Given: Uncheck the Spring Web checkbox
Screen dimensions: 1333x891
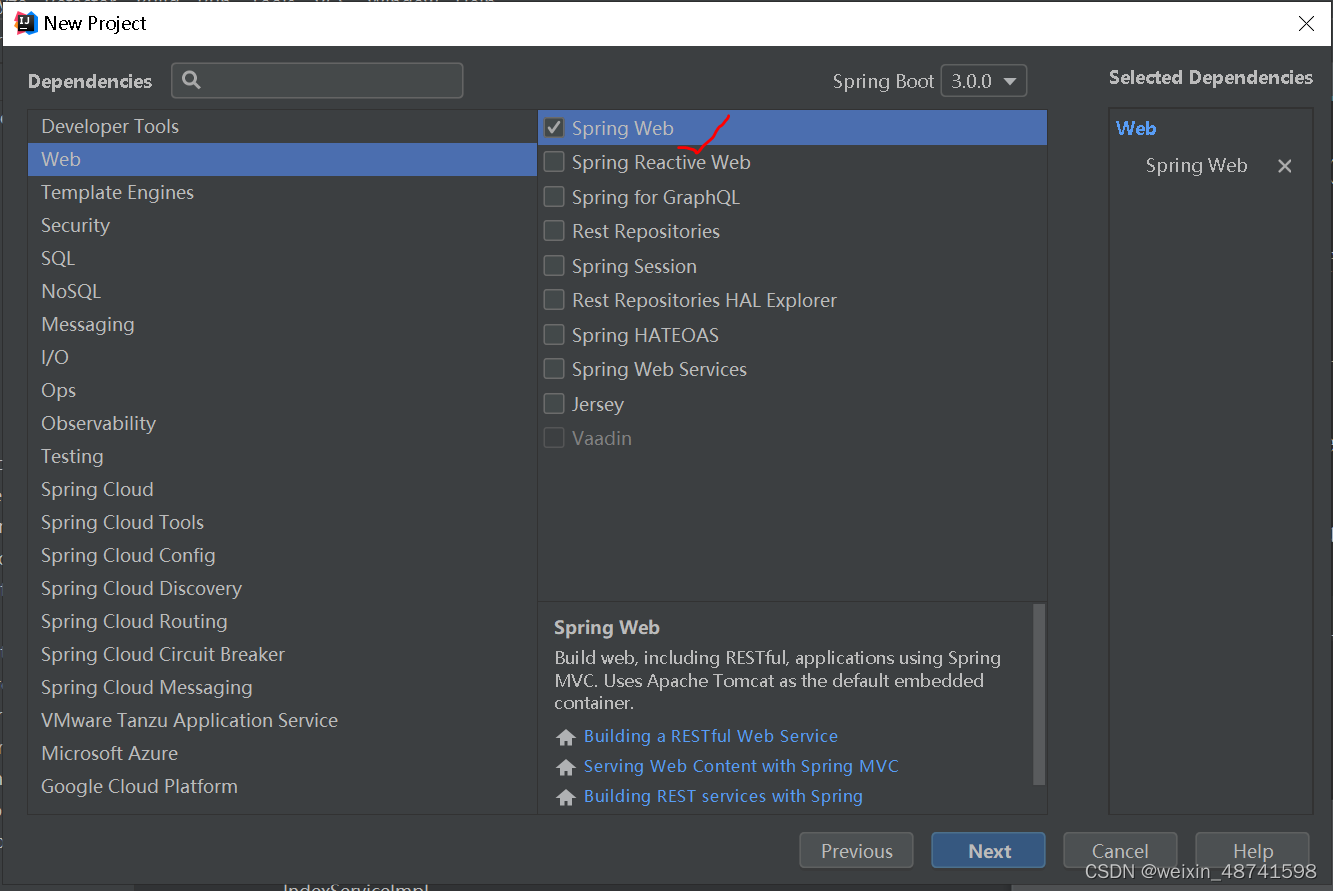Looking at the screenshot, I should [554, 128].
